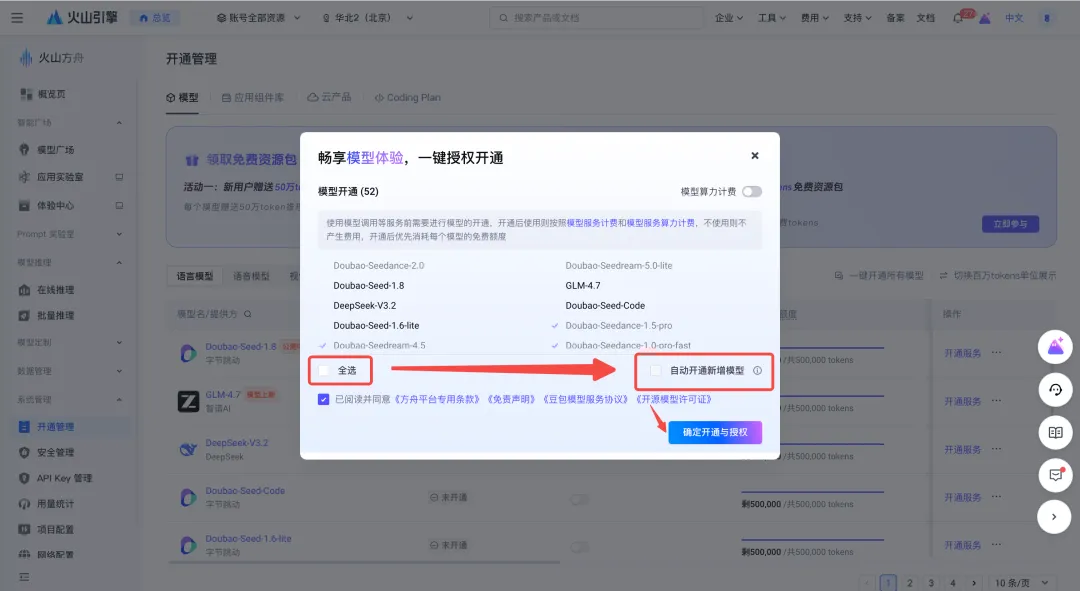Toggle the Doubao-Seed-1.6-lite row switch in the table

point(579,547)
